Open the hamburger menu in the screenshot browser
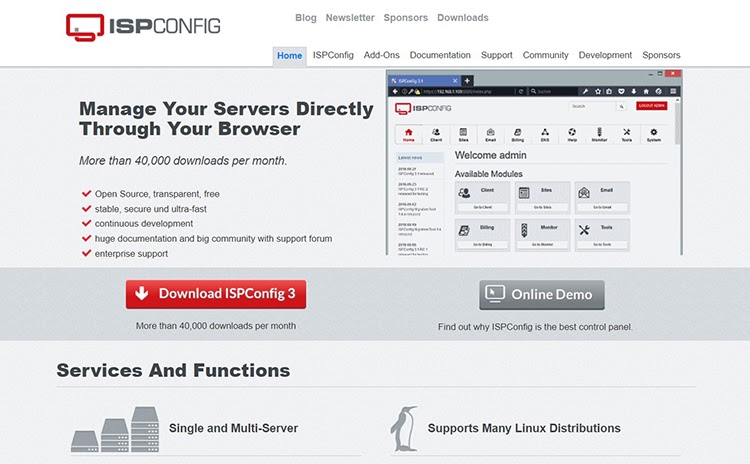Viewport: 750px width, 464px height. [x=673, y=91]
